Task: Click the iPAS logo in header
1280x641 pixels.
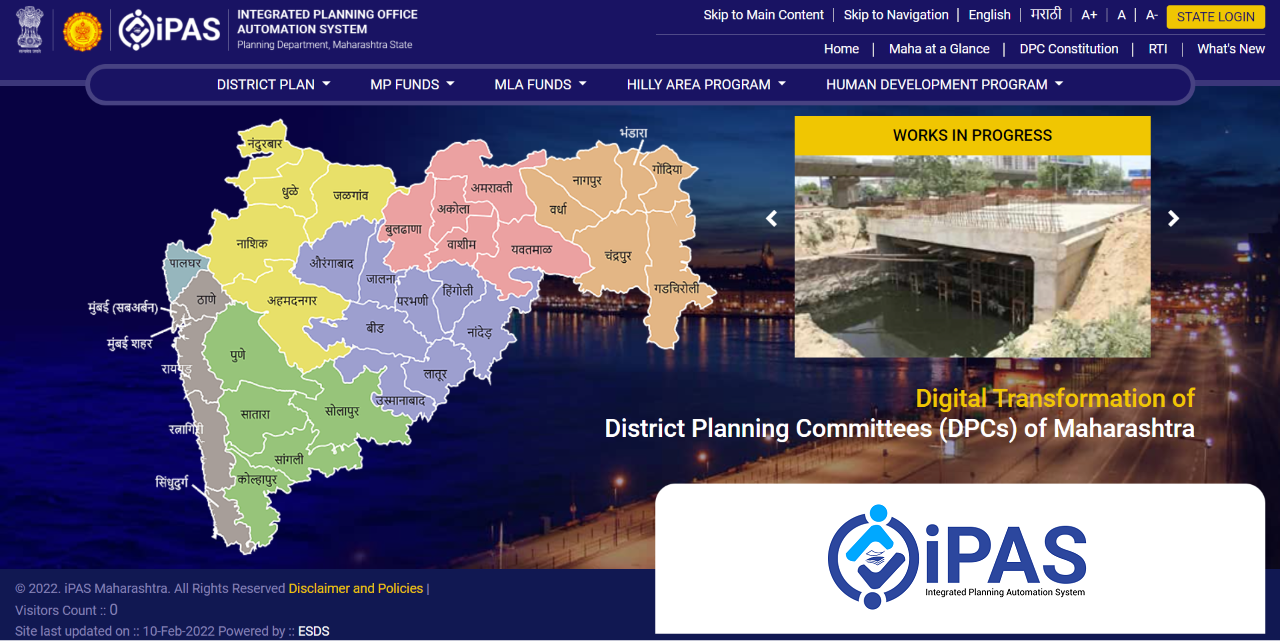Action: [169, 30]
